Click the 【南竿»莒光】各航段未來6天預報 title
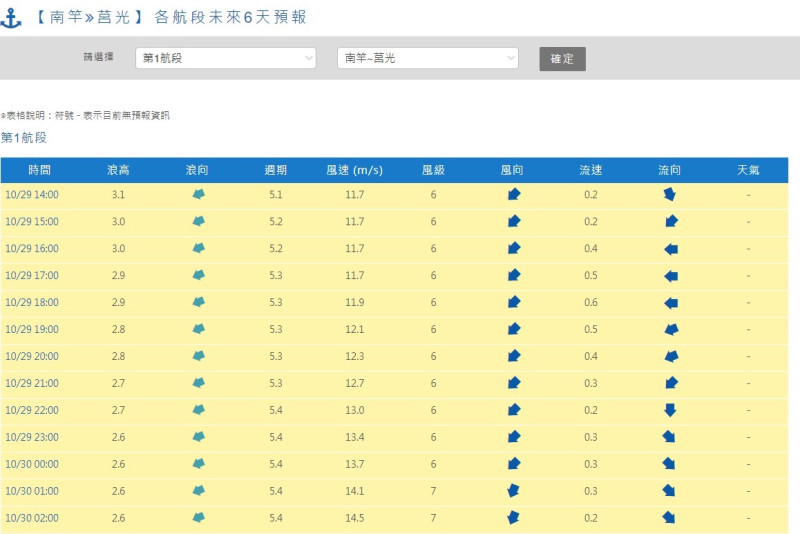800x534 pixels. tap(170, 17)
